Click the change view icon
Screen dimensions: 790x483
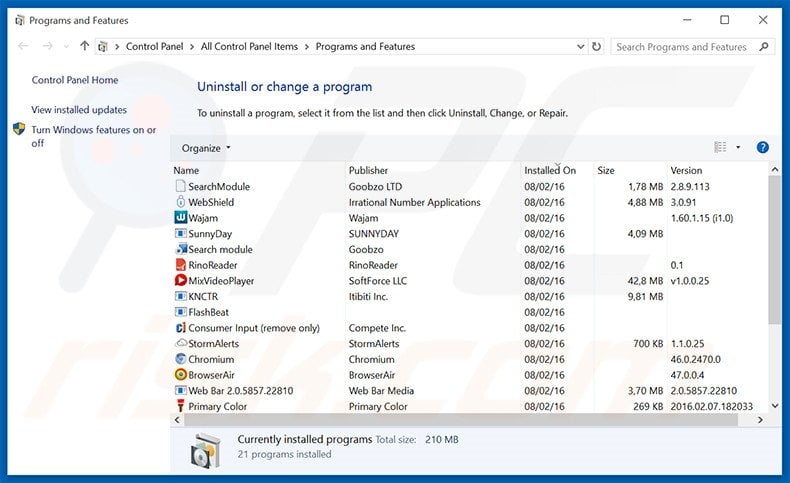[720, 147]
